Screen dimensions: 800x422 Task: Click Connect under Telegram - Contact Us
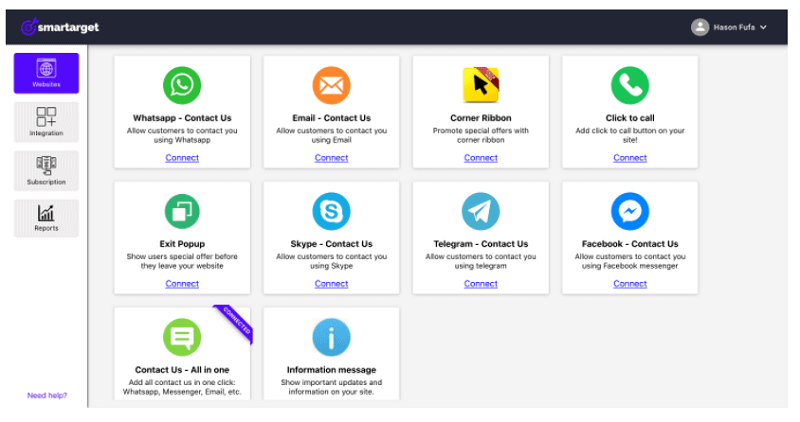(x=480, y=284)
